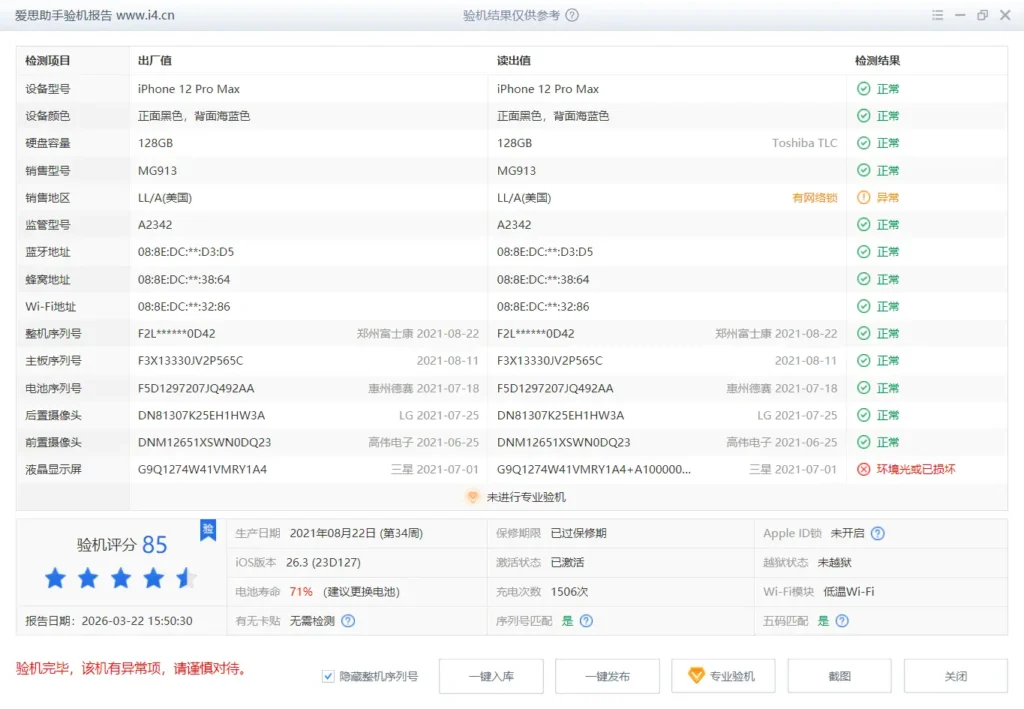Click factory value MG913 sales model

click(x=157, y=170)
